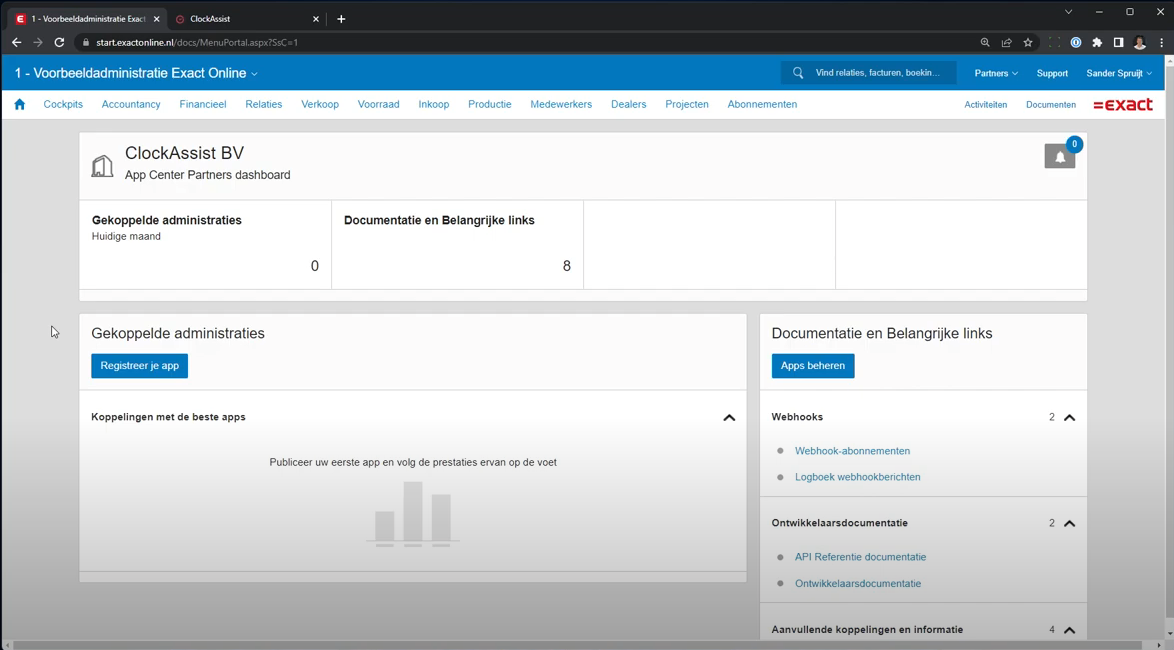Bookmark page with the star icon
Viewport: 1174px width, 650px height.
tap(1028, 43)
